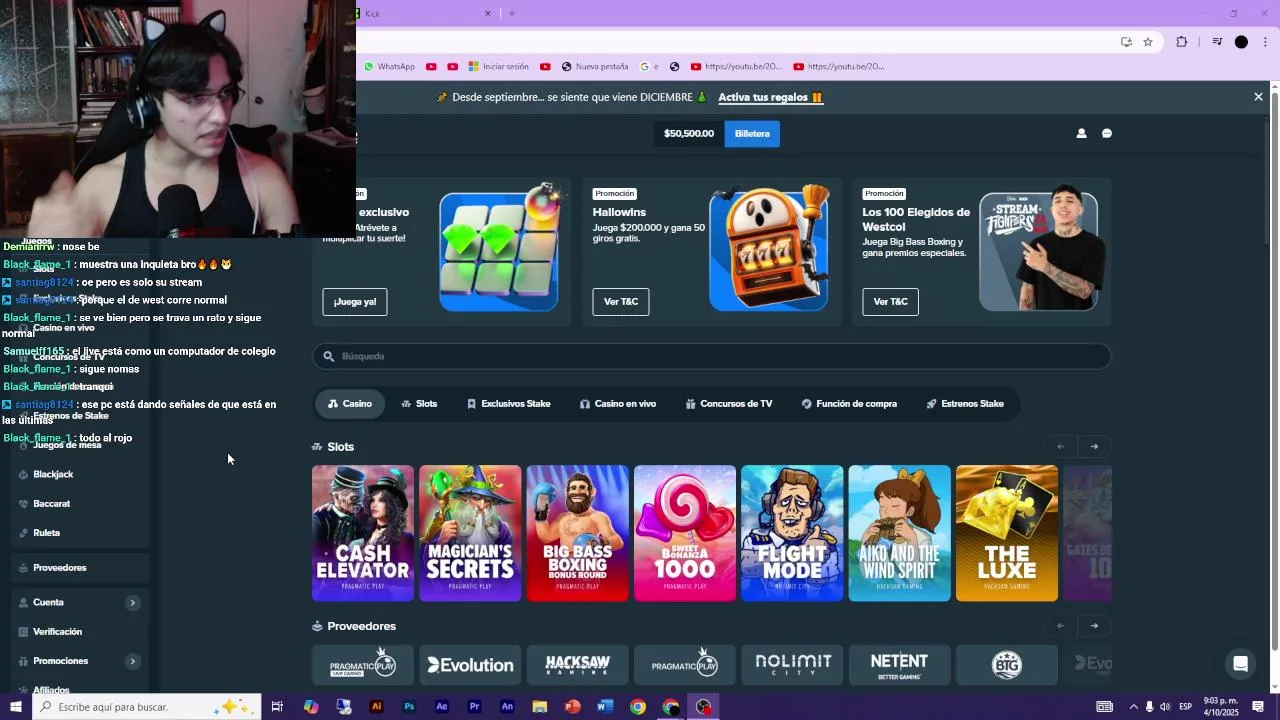
Task: Select the Función de compra tab
Action: click(849, 404)
